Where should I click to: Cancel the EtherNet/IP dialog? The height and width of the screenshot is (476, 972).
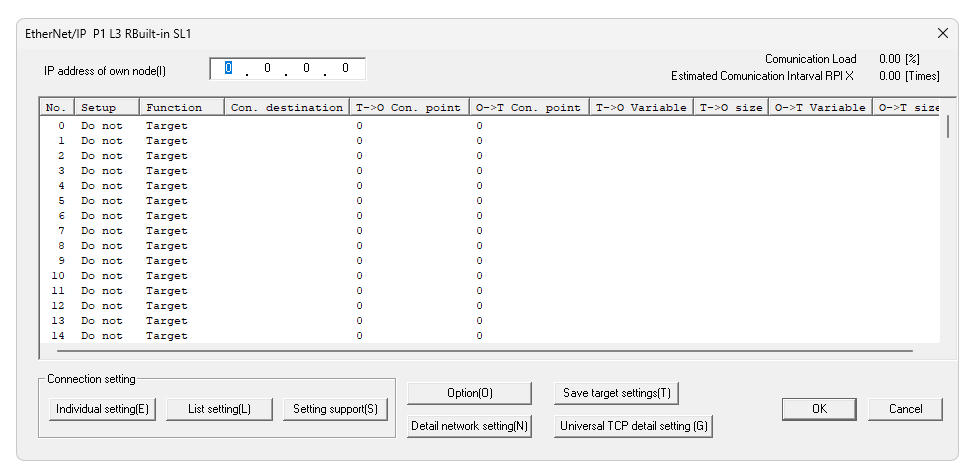[x=906, y=409]
